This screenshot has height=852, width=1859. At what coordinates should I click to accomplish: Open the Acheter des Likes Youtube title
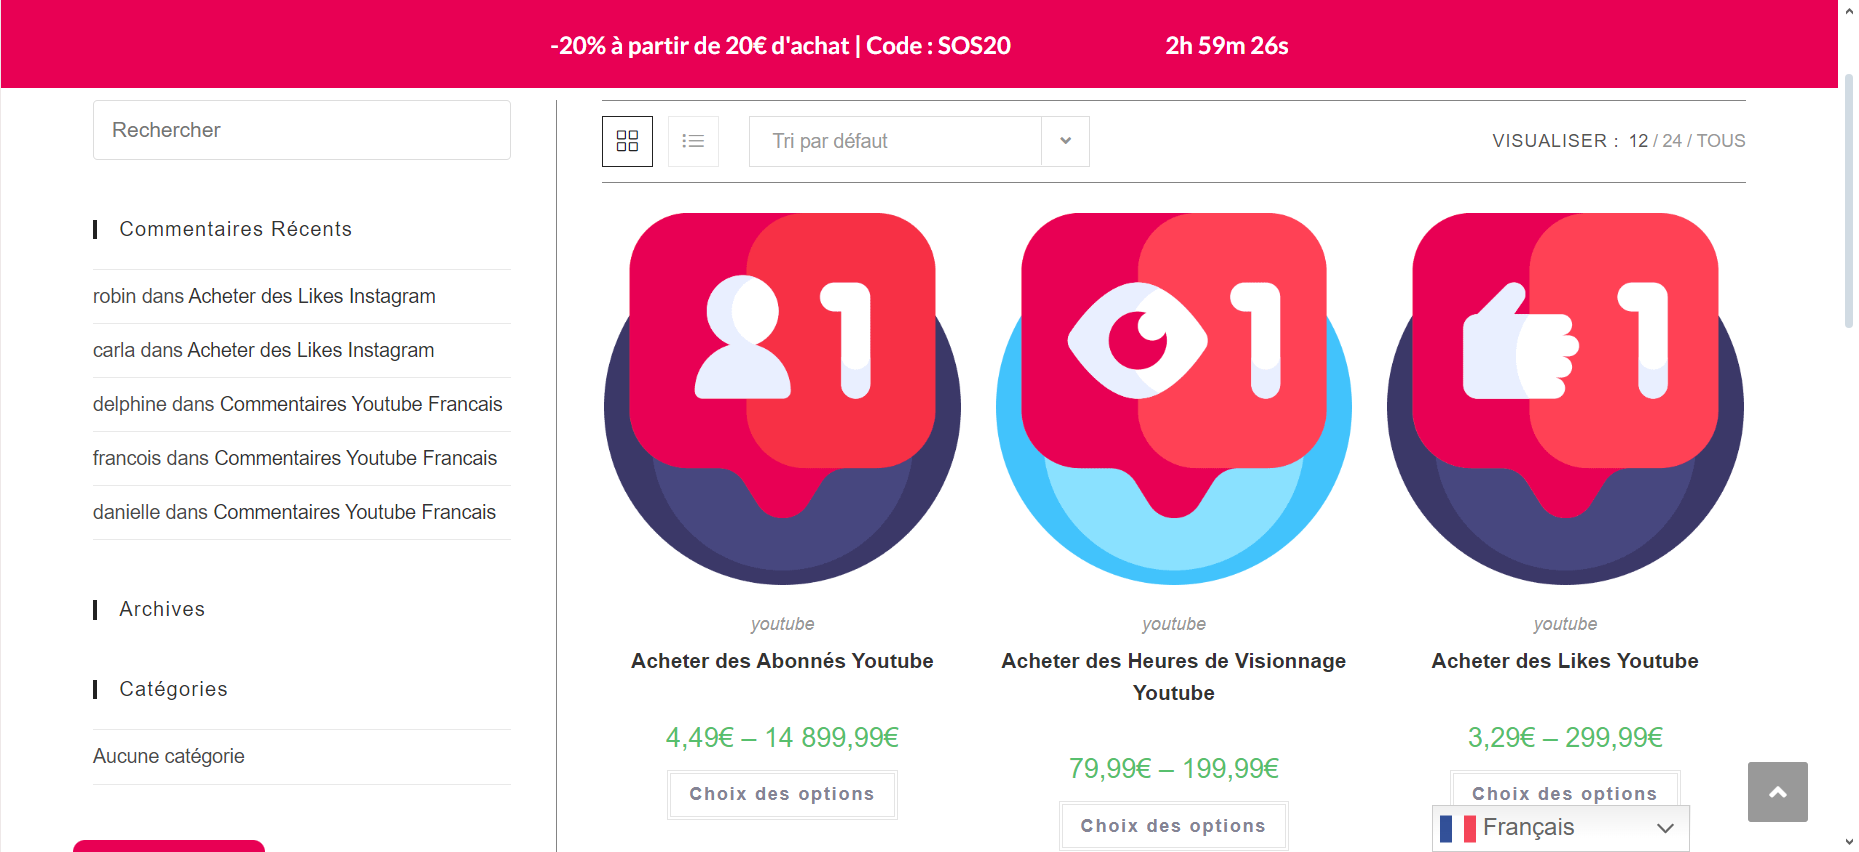pyautogui.click(x=1565, y=661)
